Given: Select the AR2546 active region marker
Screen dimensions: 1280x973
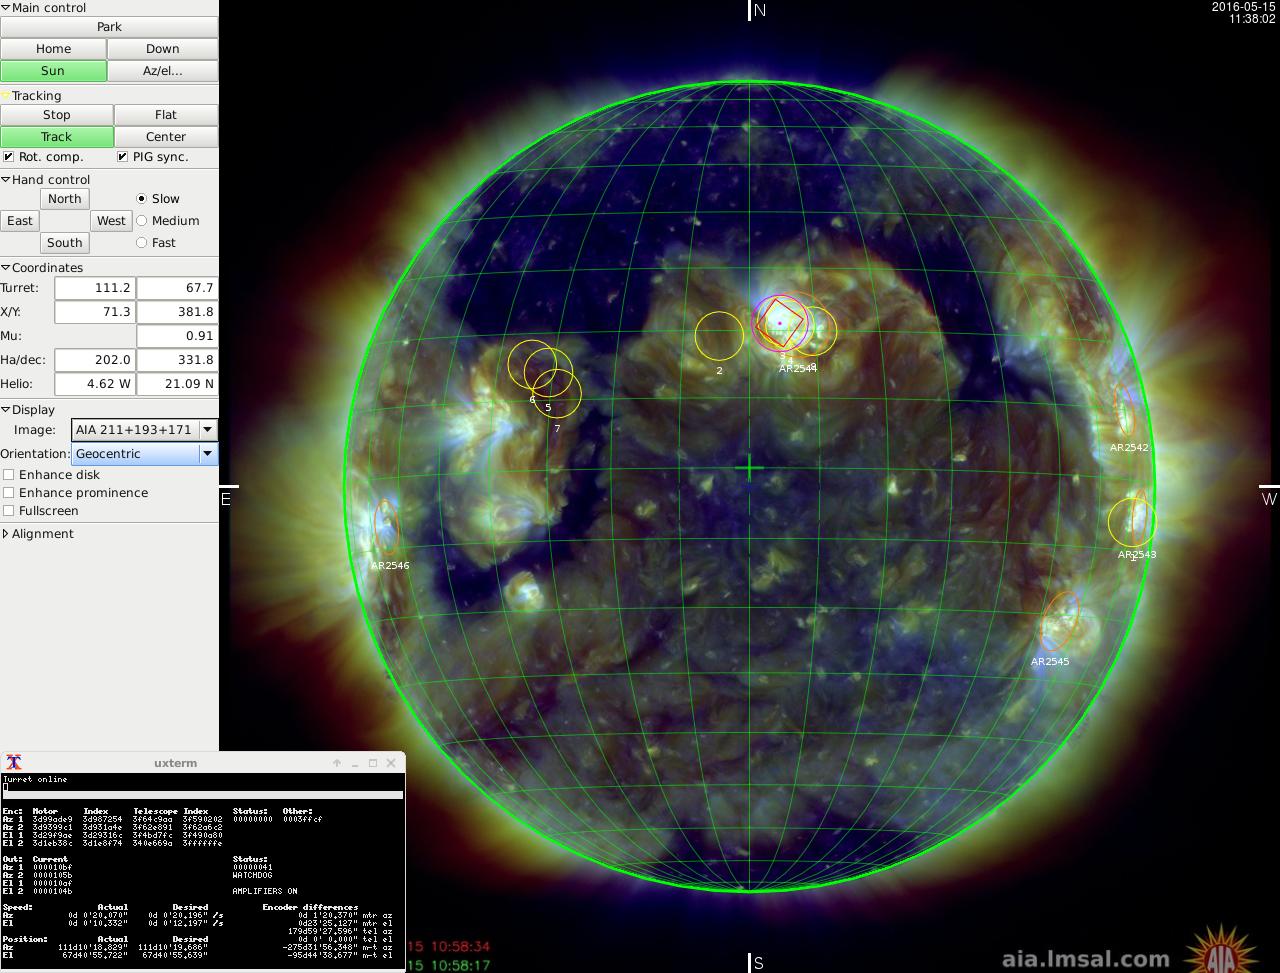Looking at the screenshot, I should [x=385, y=525].
